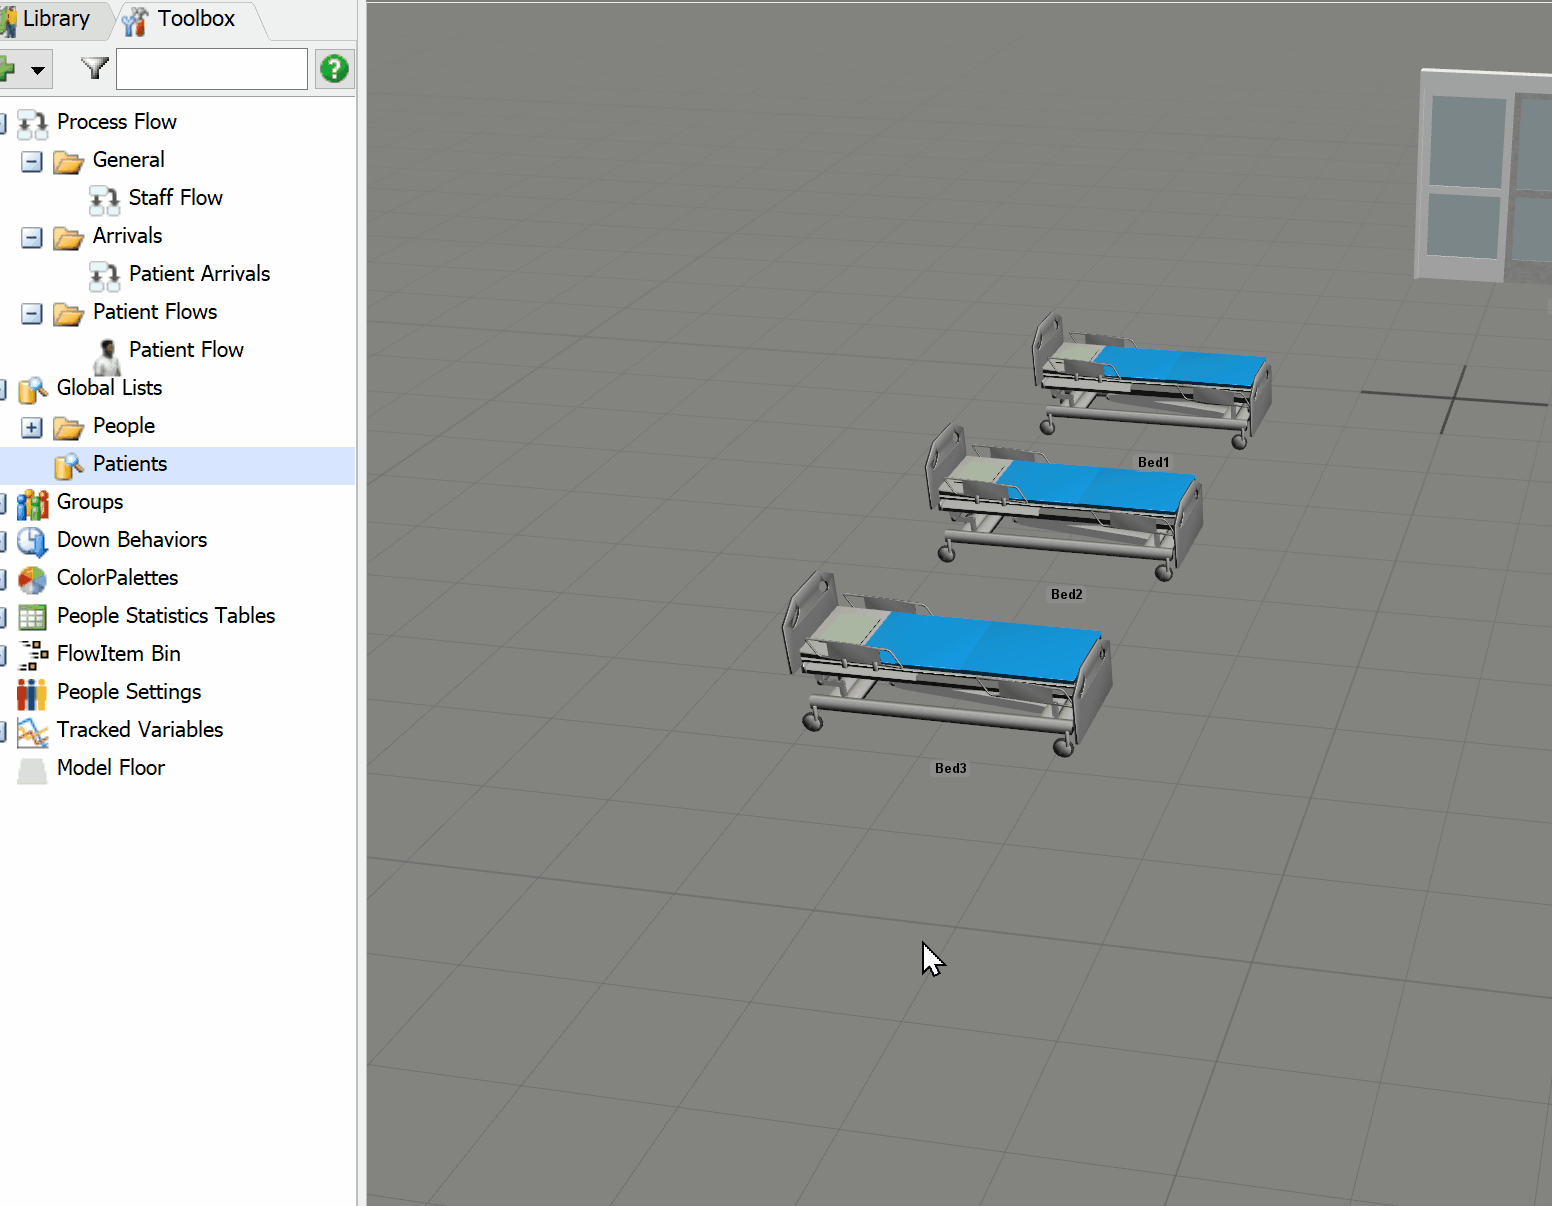The image size is (1552, 1206).
Task: Open the People Statistics Tables icon
Action: click(31, 618)
